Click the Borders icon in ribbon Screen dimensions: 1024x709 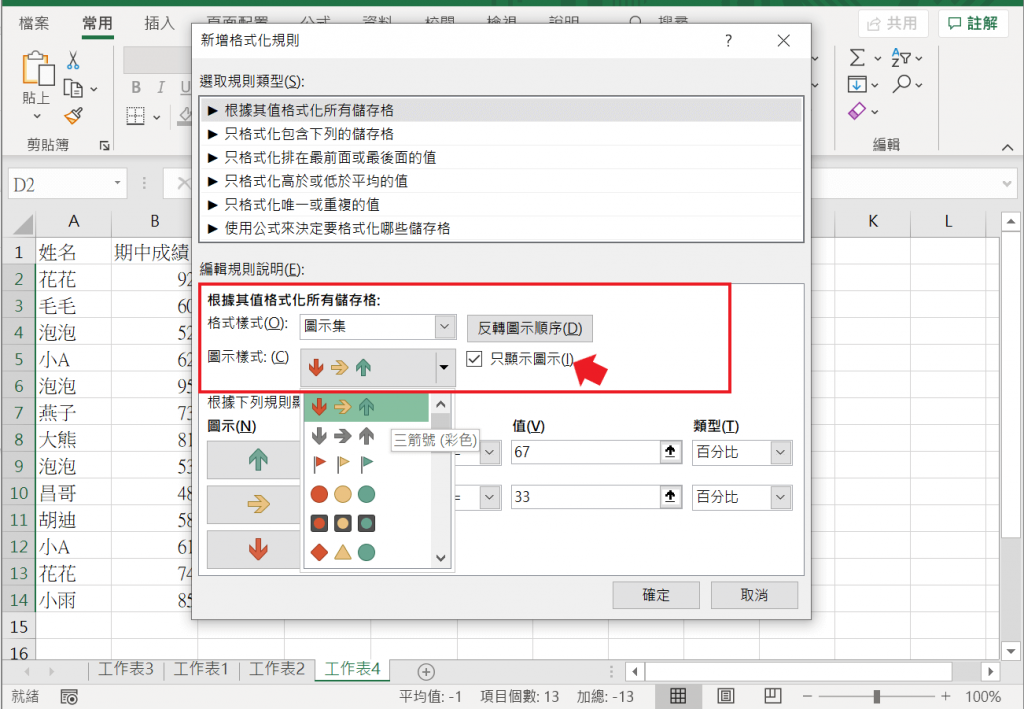[x=135, y=116]
